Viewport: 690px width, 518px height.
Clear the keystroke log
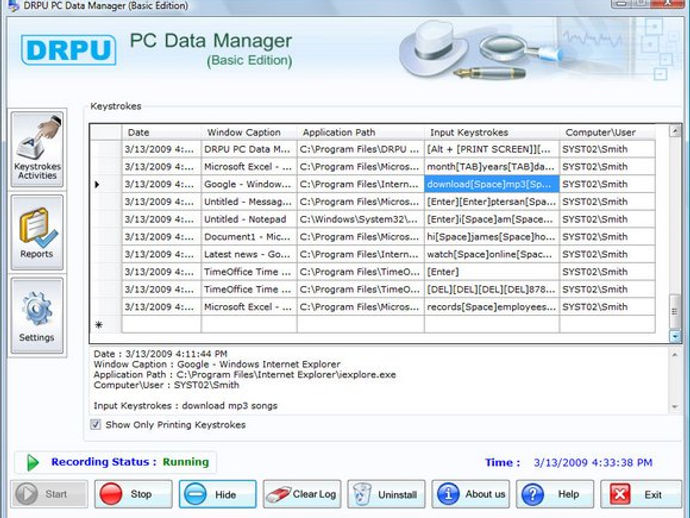pyautogui.click(x=302, y=494)
